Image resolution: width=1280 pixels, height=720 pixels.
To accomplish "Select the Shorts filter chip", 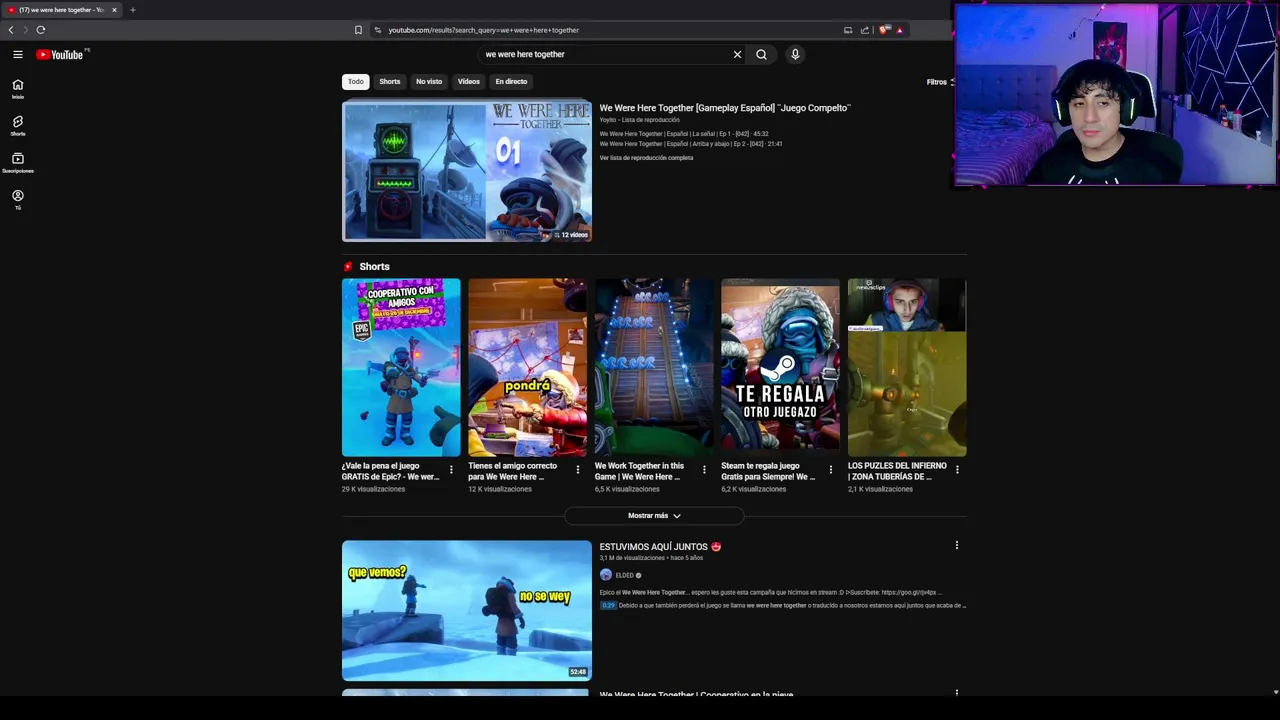I will click(x=389, y=81).
